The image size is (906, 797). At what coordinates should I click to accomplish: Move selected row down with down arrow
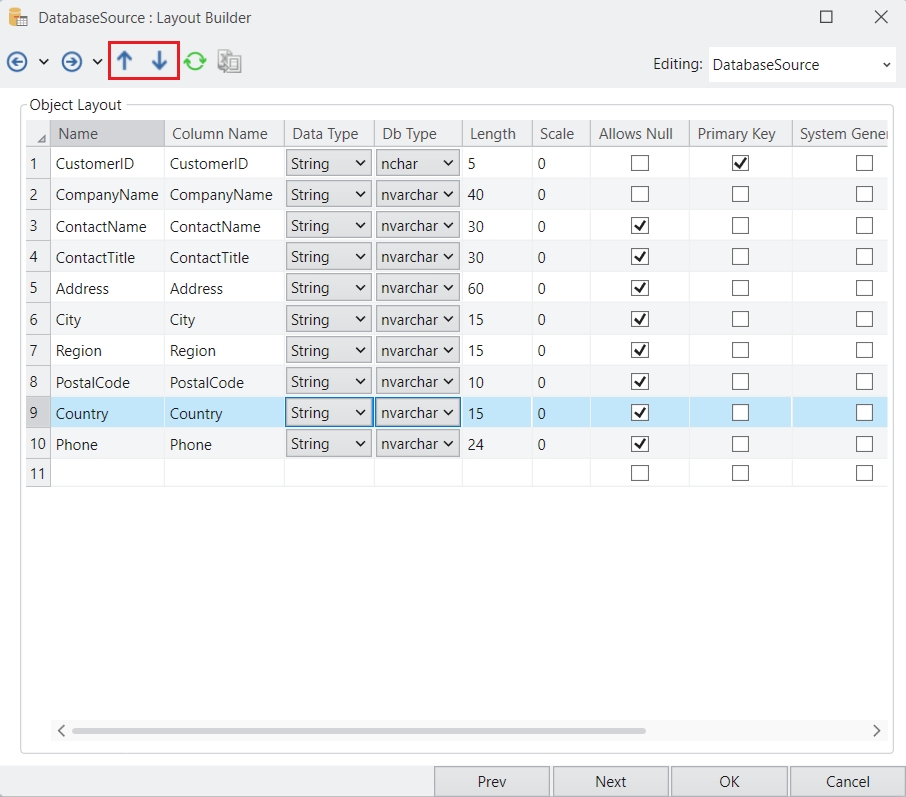tap(160, 61)
